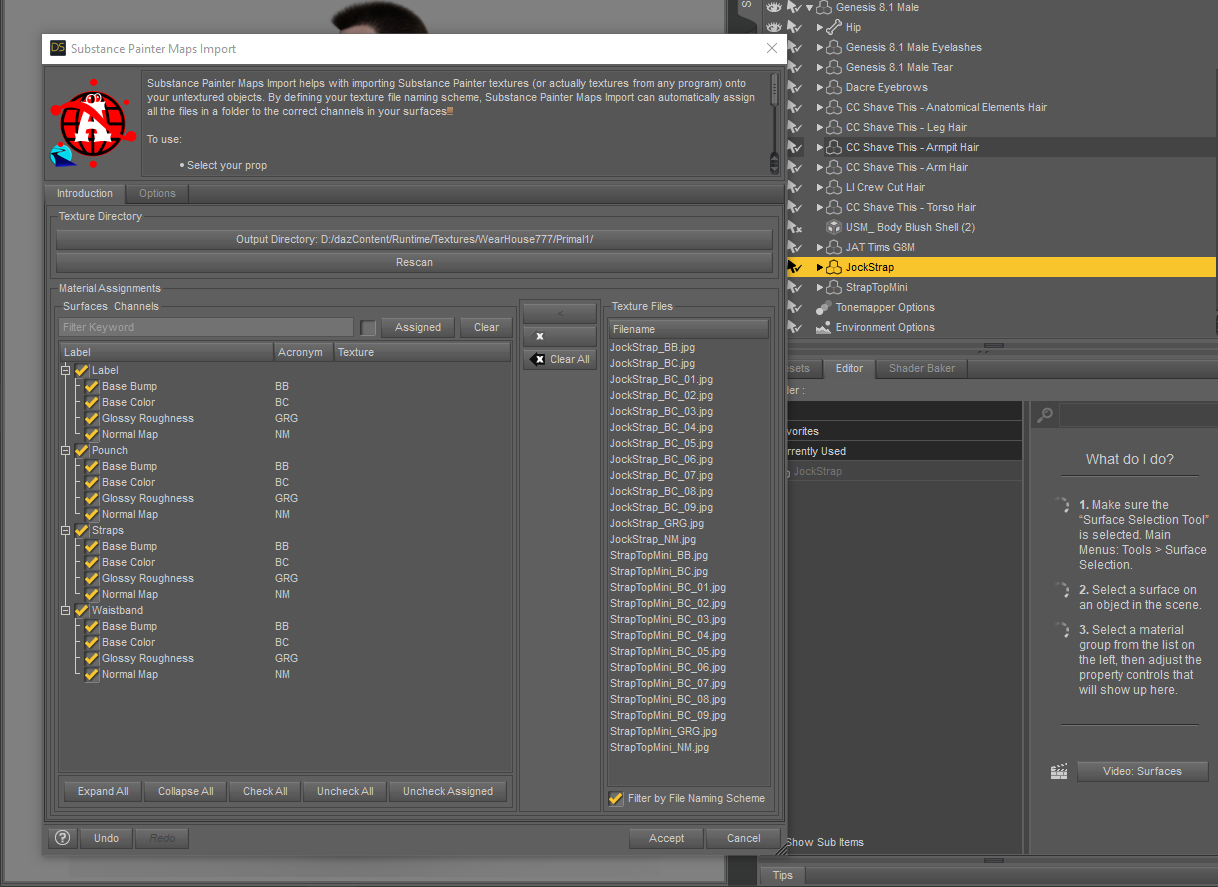Click the USM_ Body Blush Shell cube icon

(x=834, y=227)
